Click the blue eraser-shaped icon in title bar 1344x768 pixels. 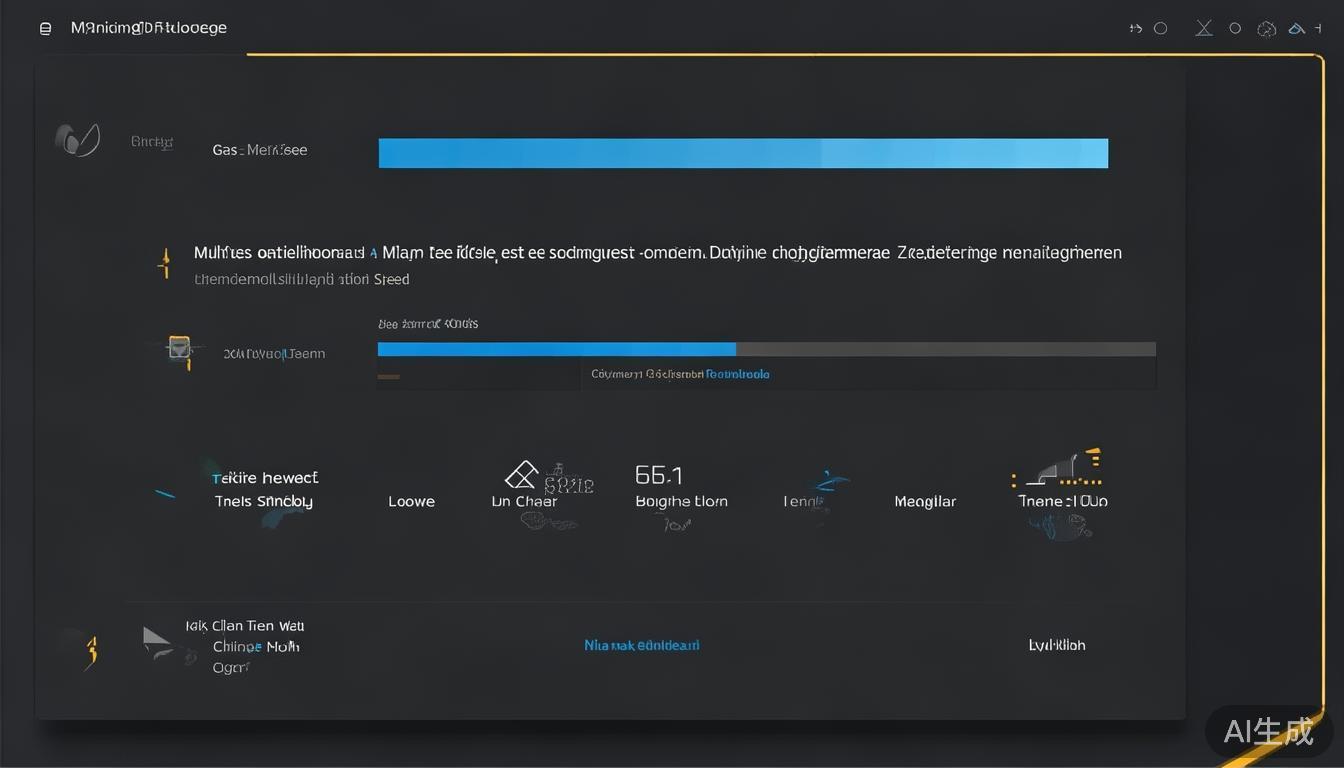1298,29
